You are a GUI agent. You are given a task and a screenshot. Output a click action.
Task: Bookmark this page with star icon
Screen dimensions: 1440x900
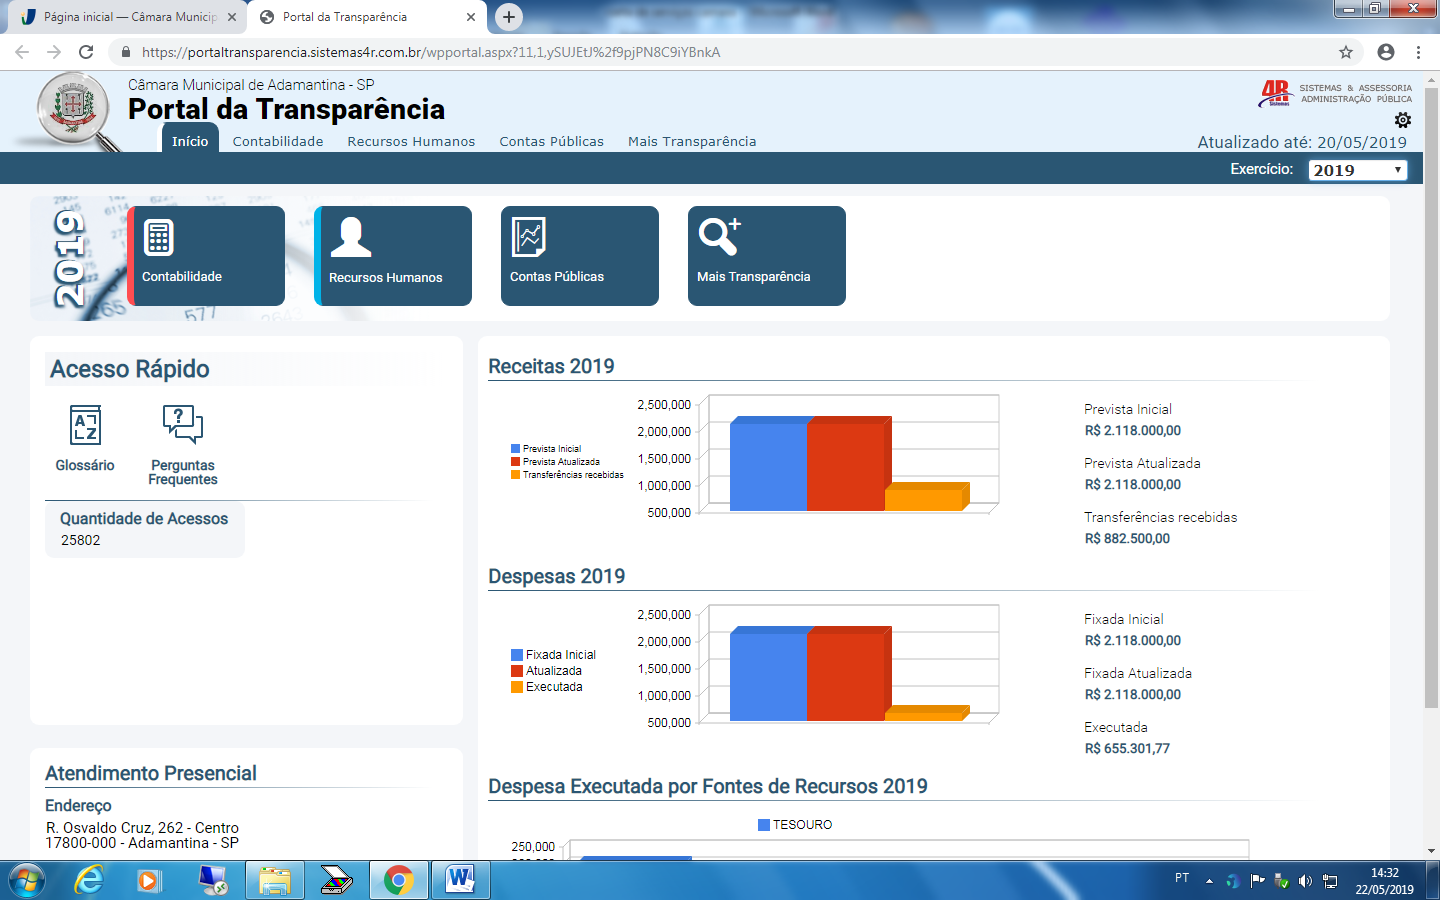pos(1346,52)
